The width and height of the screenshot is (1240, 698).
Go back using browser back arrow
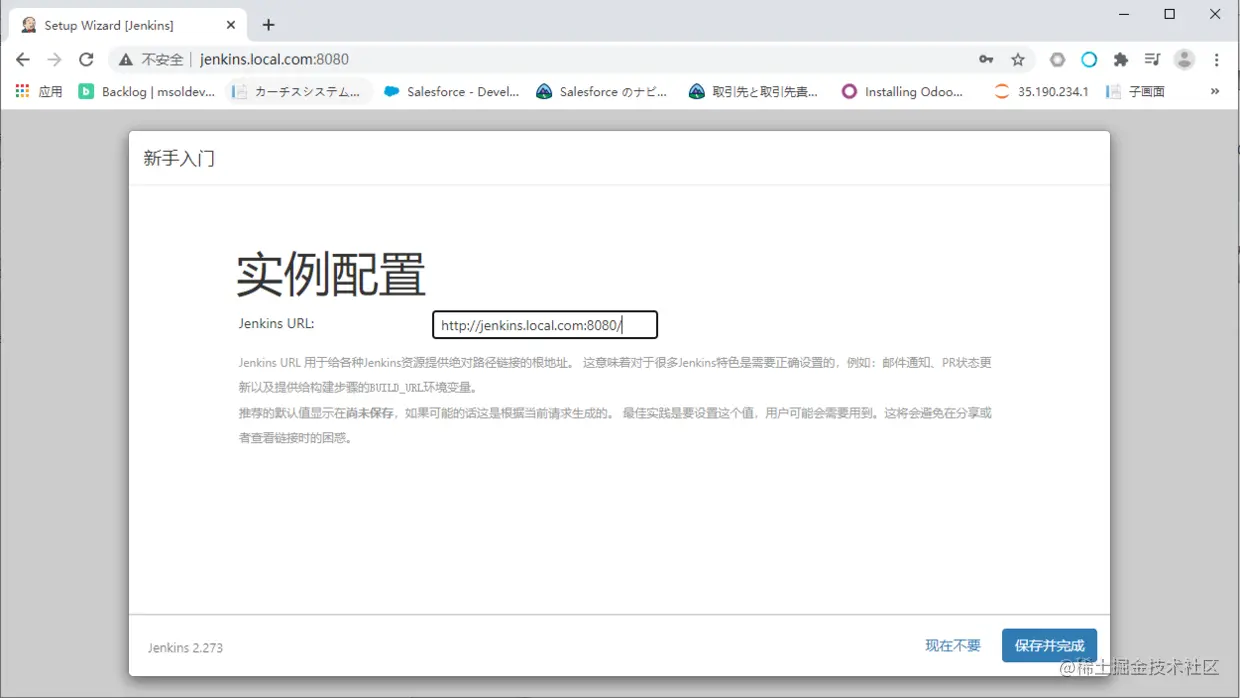click(x=23, y=60)
